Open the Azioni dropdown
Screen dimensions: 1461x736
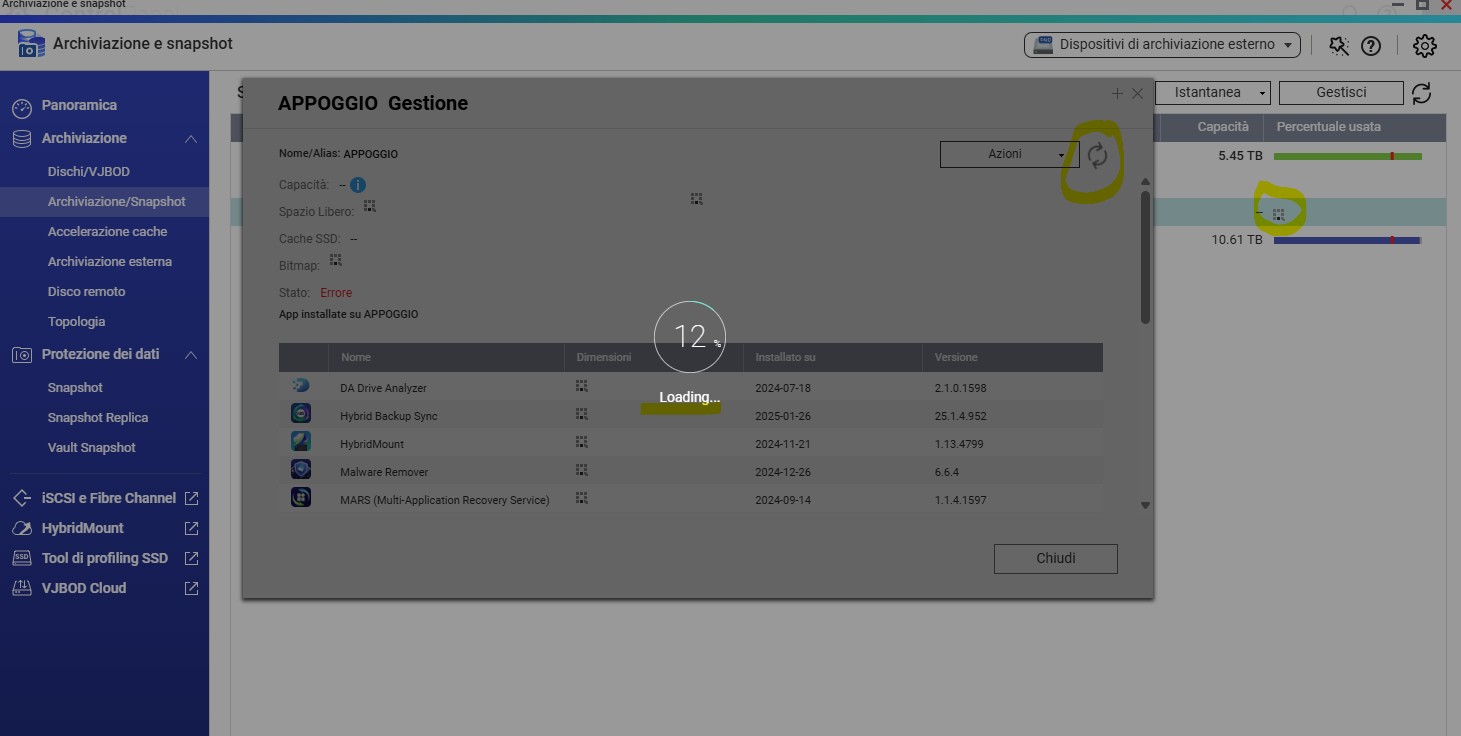click(x=1009, y=154)
